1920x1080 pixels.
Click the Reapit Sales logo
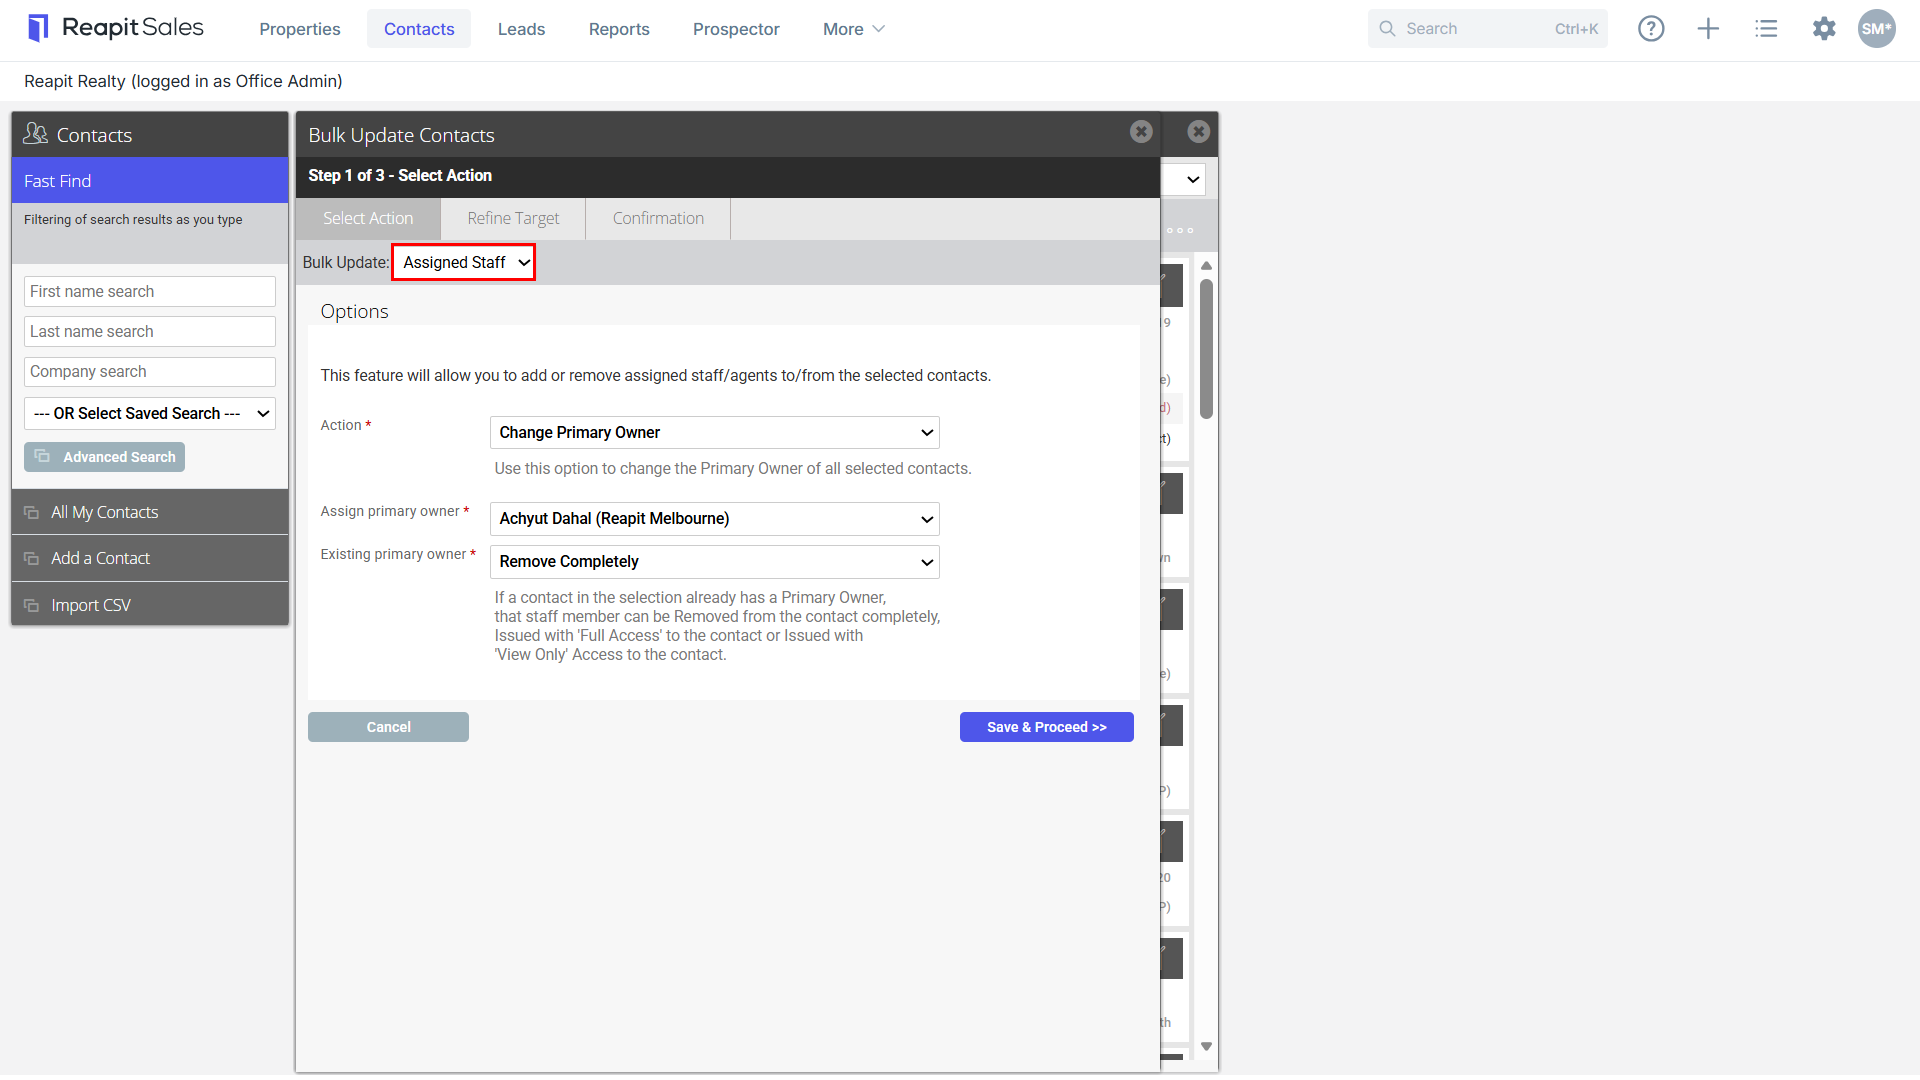point(115,28)
